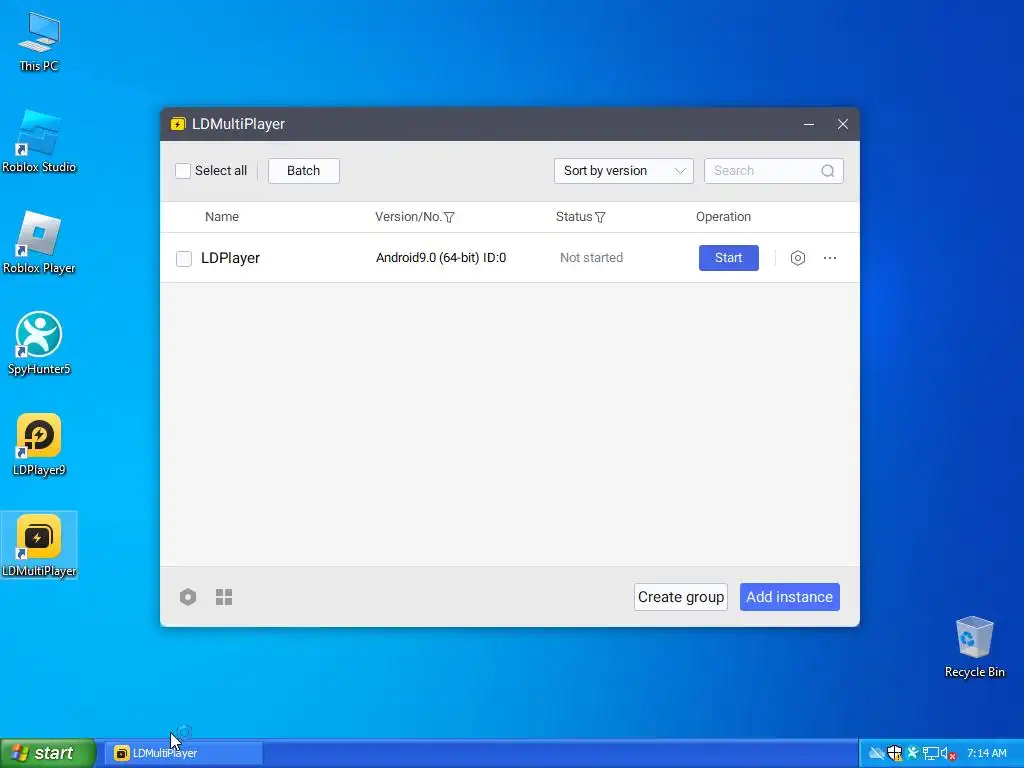1024x768 pixels.
Task: Open the Windows start button
Action: tap(47, 754)
